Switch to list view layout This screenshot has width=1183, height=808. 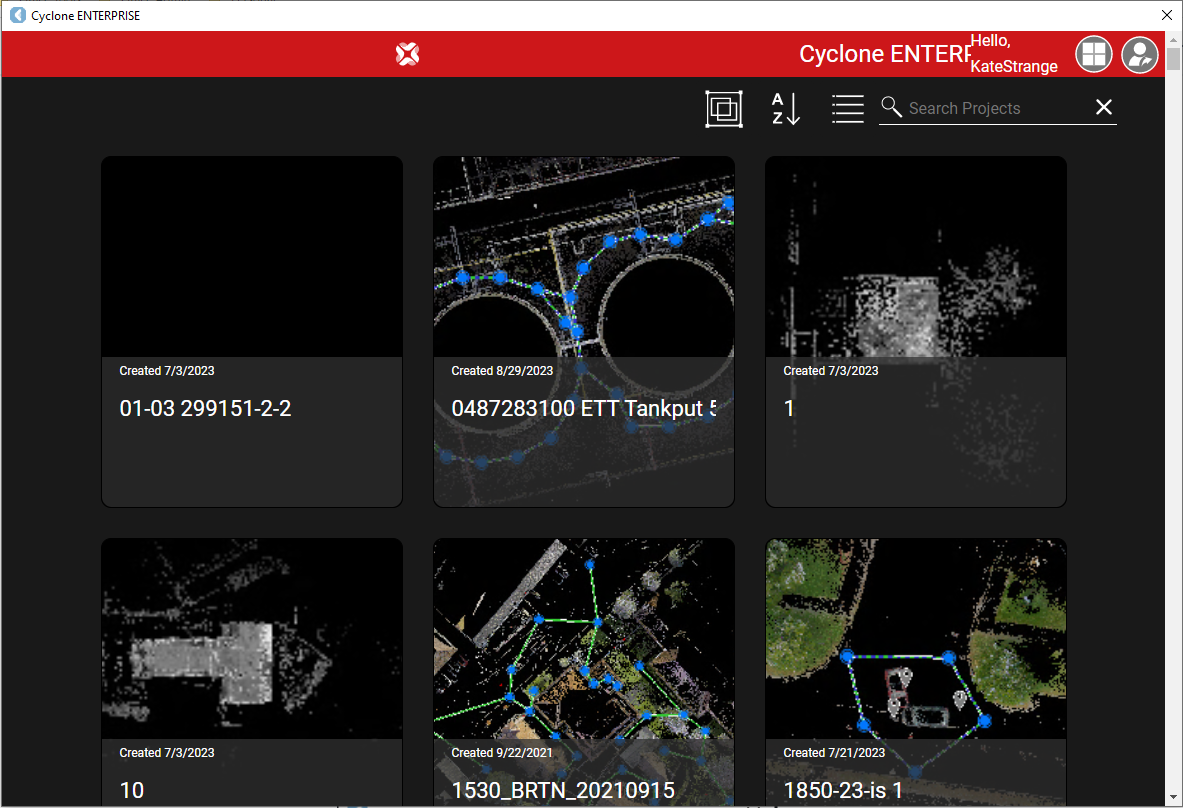[847, 108]
